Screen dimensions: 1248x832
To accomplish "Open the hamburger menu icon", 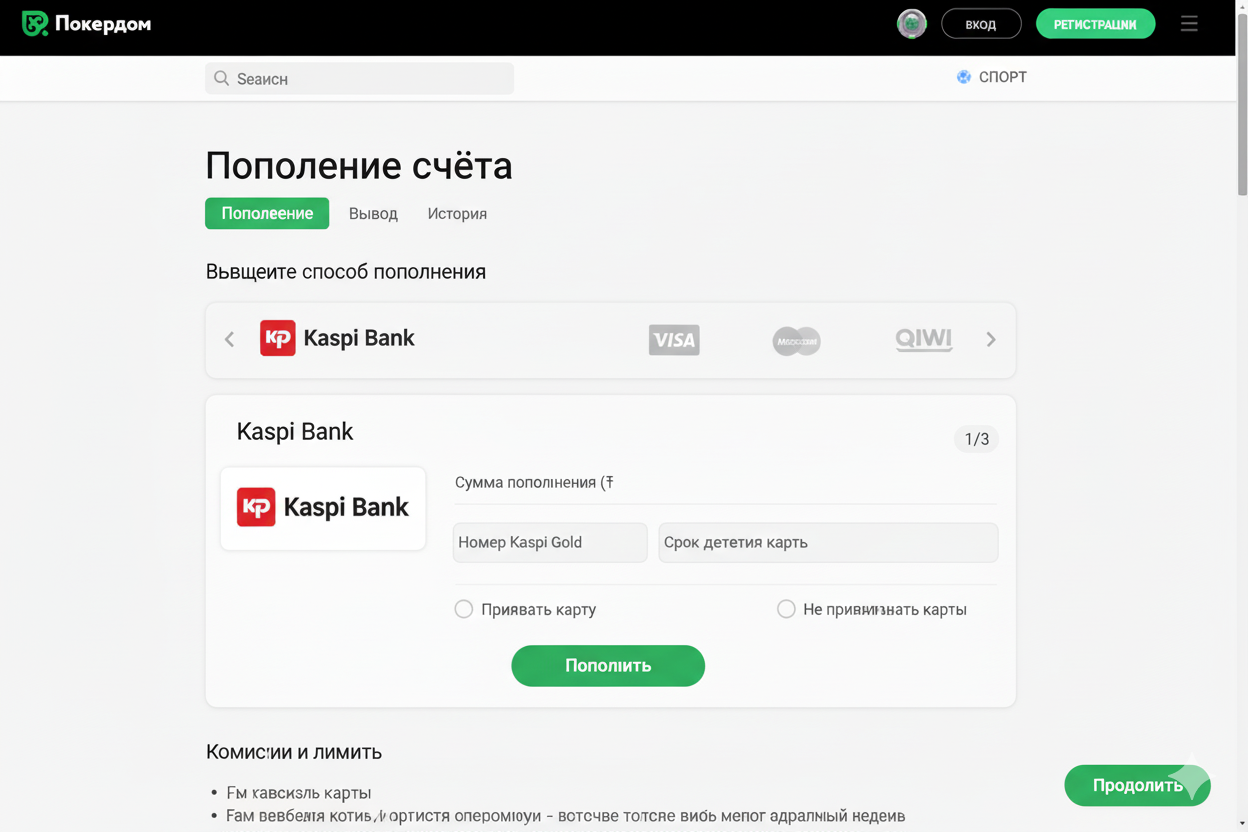I will click(x=1189, y=24).
